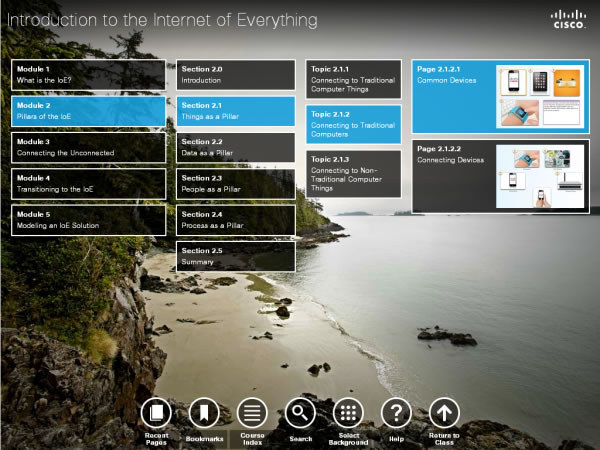600x450 pixels.
Task: Click the Help question mark icon
Action: [396, 412]
